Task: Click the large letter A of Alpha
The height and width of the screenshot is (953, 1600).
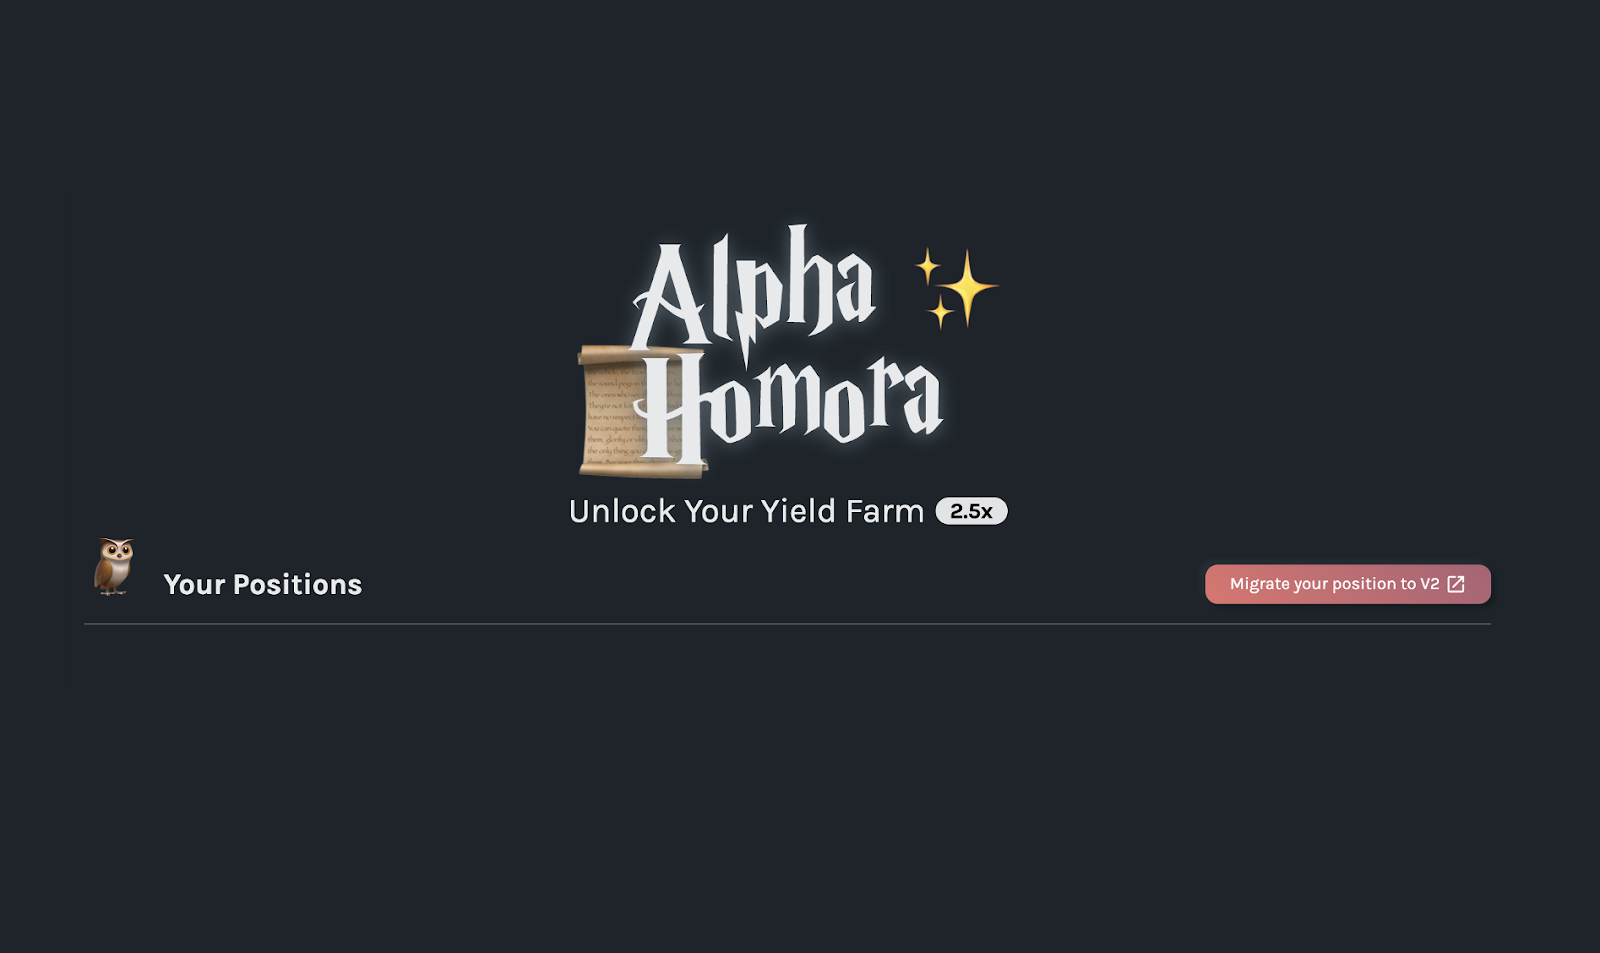Action: pyautogui.click(x=672, y=296)
